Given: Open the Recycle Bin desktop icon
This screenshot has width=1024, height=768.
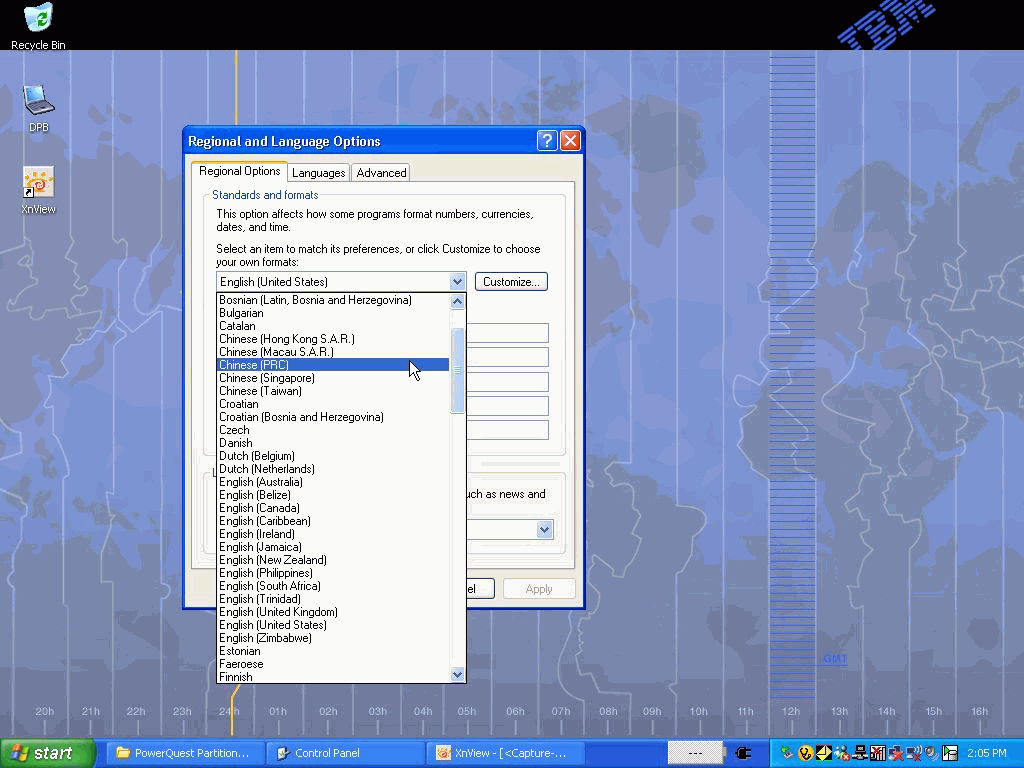Looking at the screenshot, I should [38, 20].
